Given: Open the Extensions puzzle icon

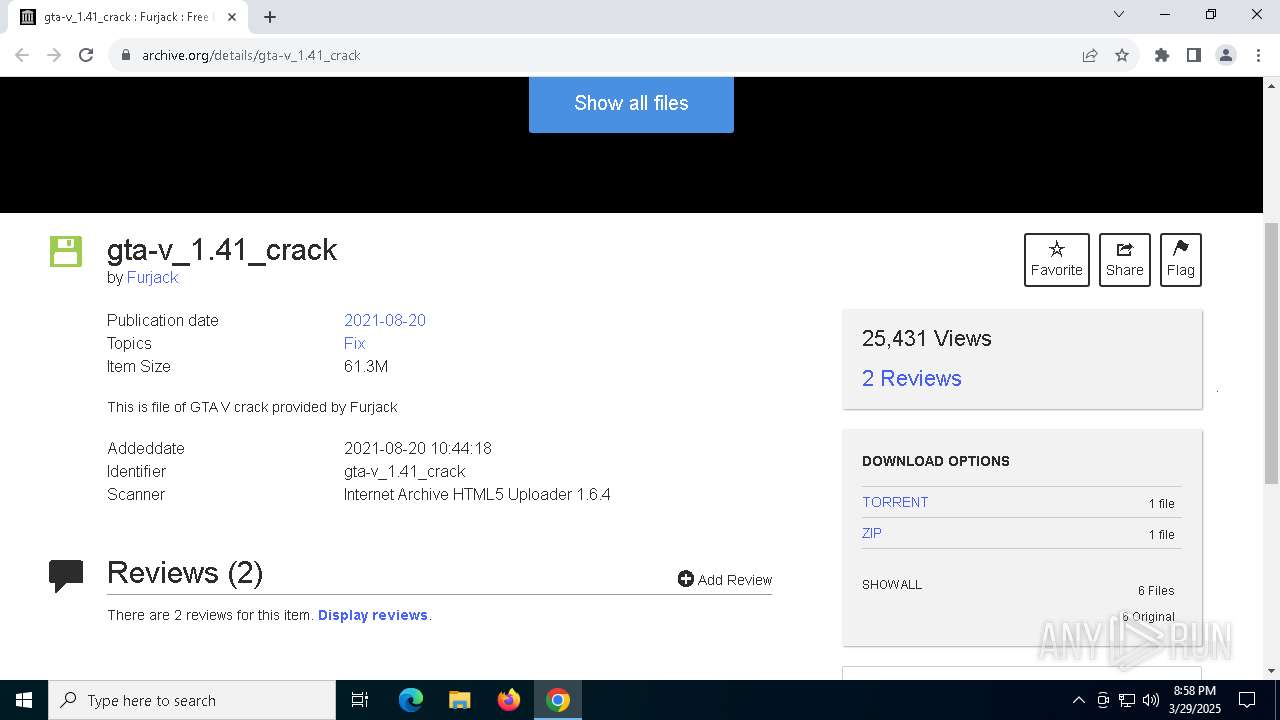Looking at the screenshot, I should 1162,55.
